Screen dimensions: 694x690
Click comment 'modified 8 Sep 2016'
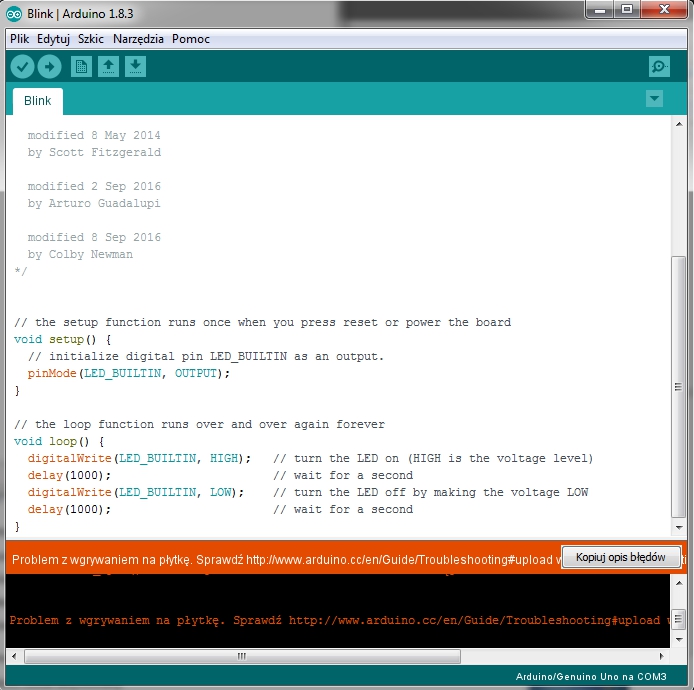(x=94, y=237)
